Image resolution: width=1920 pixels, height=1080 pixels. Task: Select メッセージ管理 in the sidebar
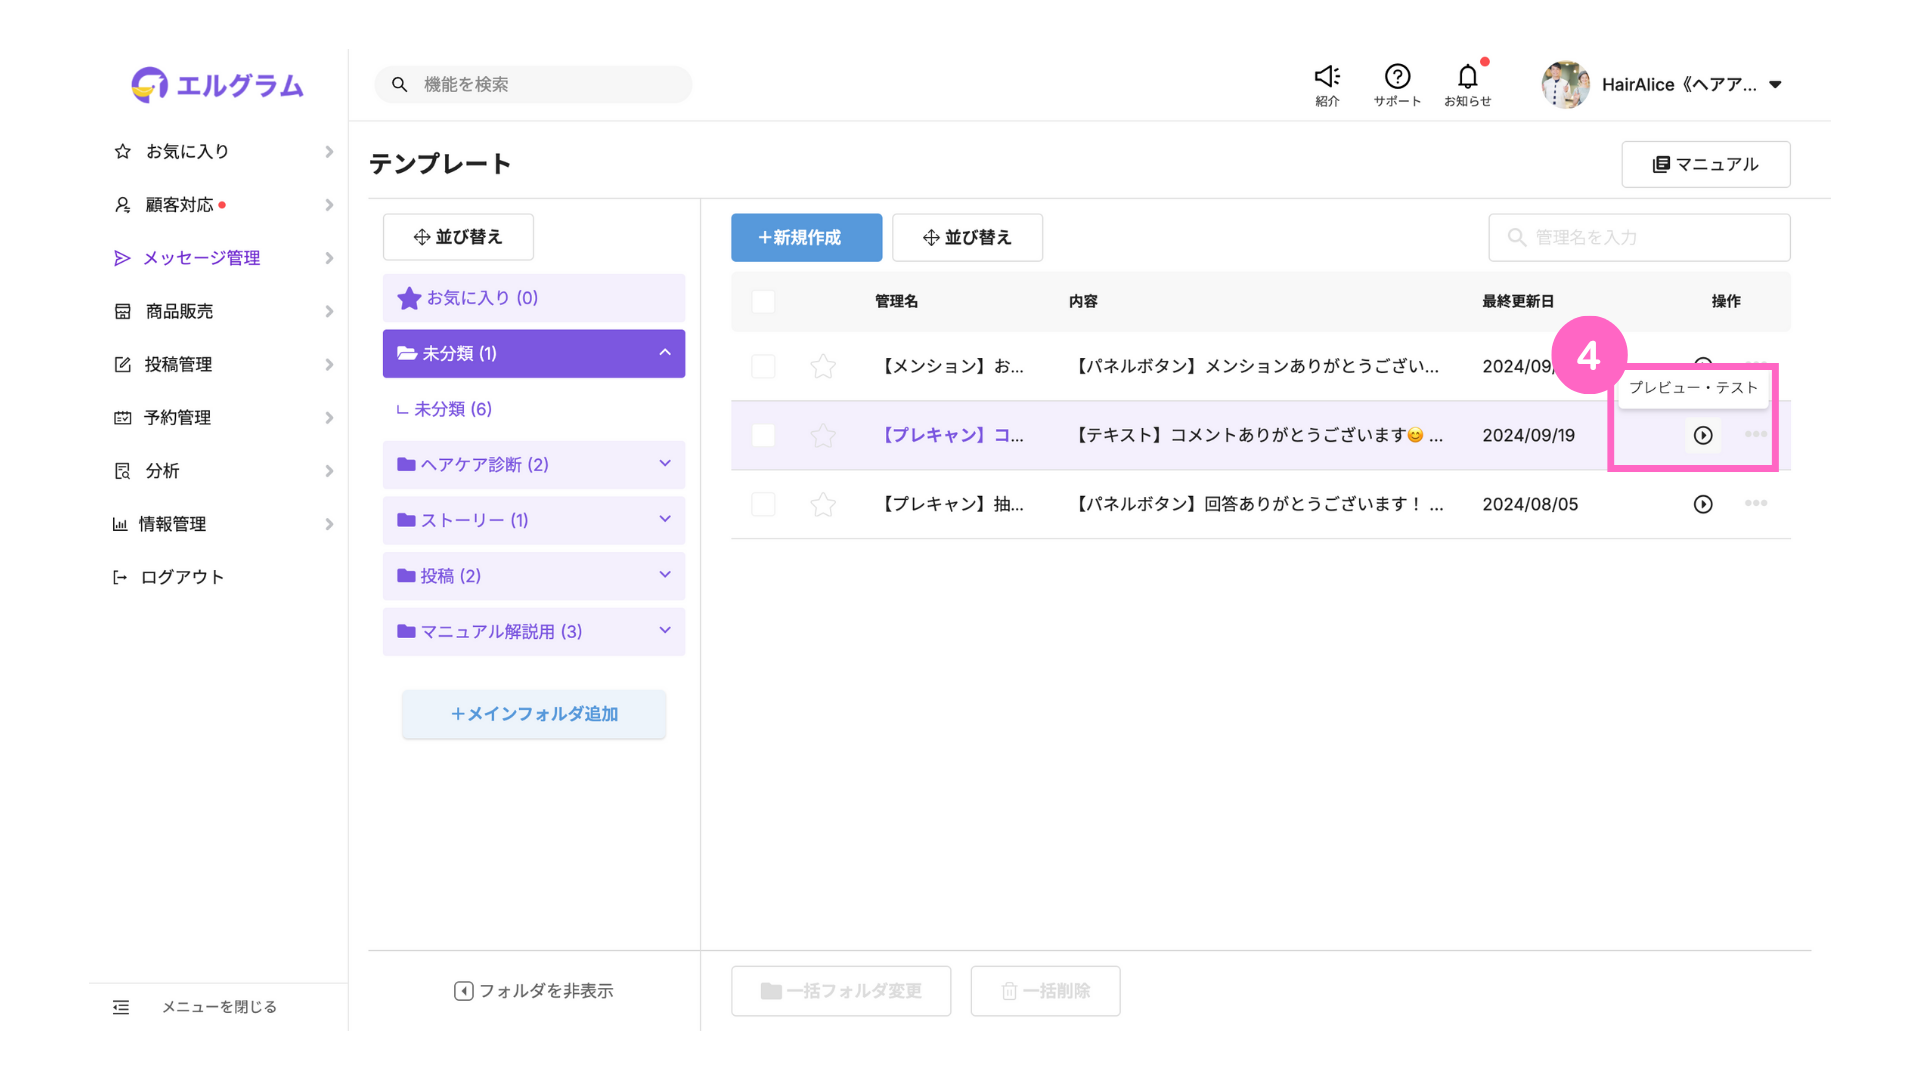coord(201,258)
